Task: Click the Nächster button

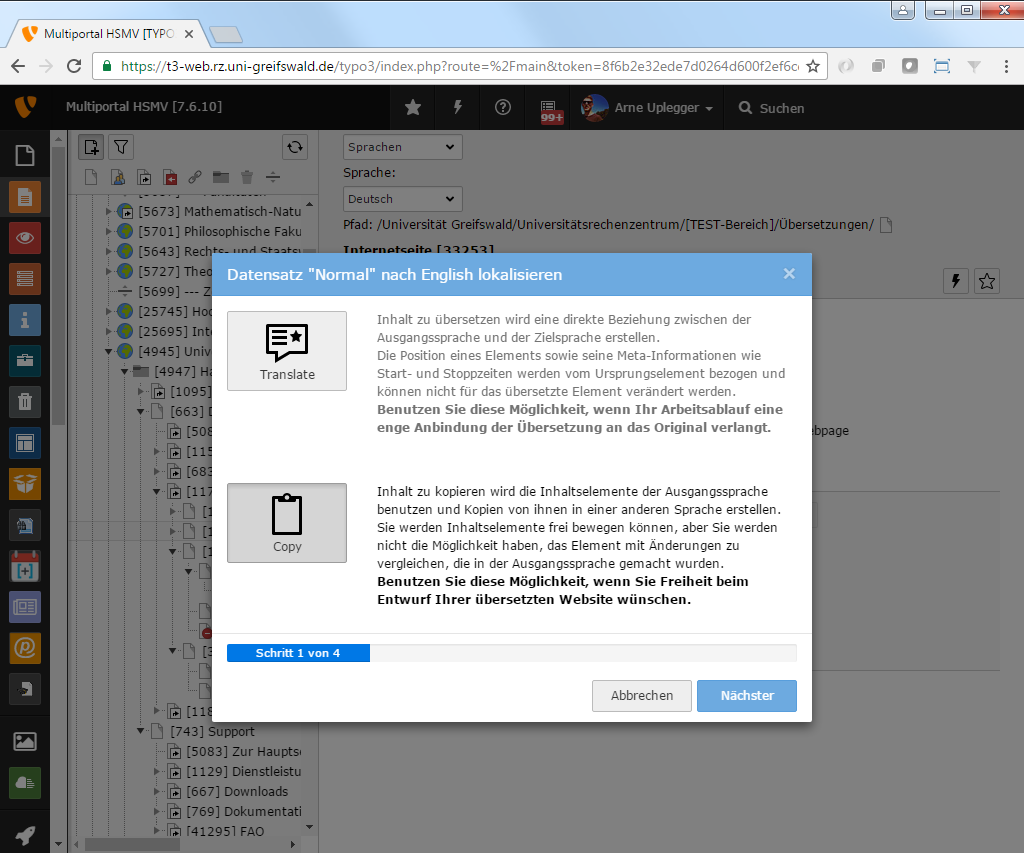Action: (747, 696)
